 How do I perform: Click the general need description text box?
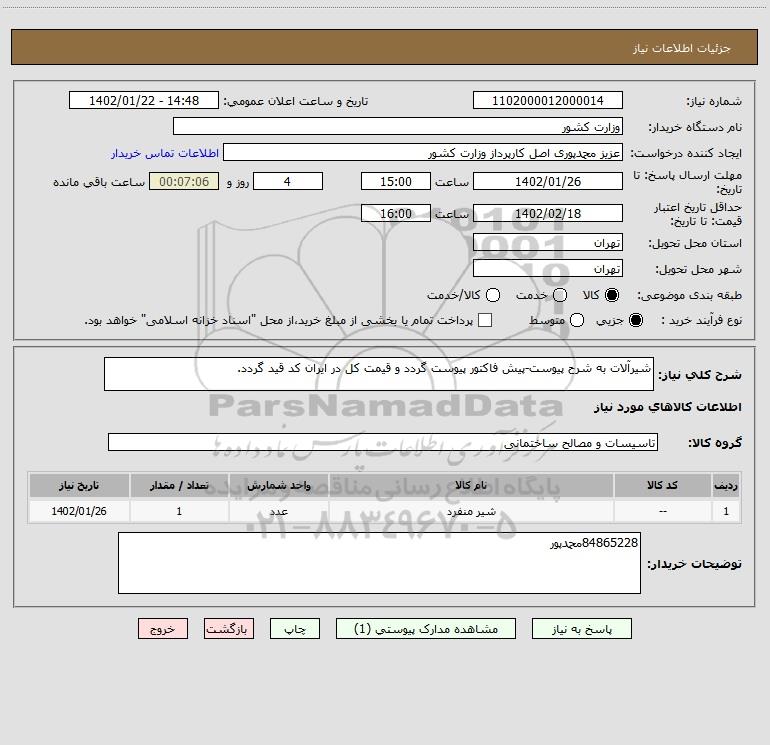click(379, 374)
